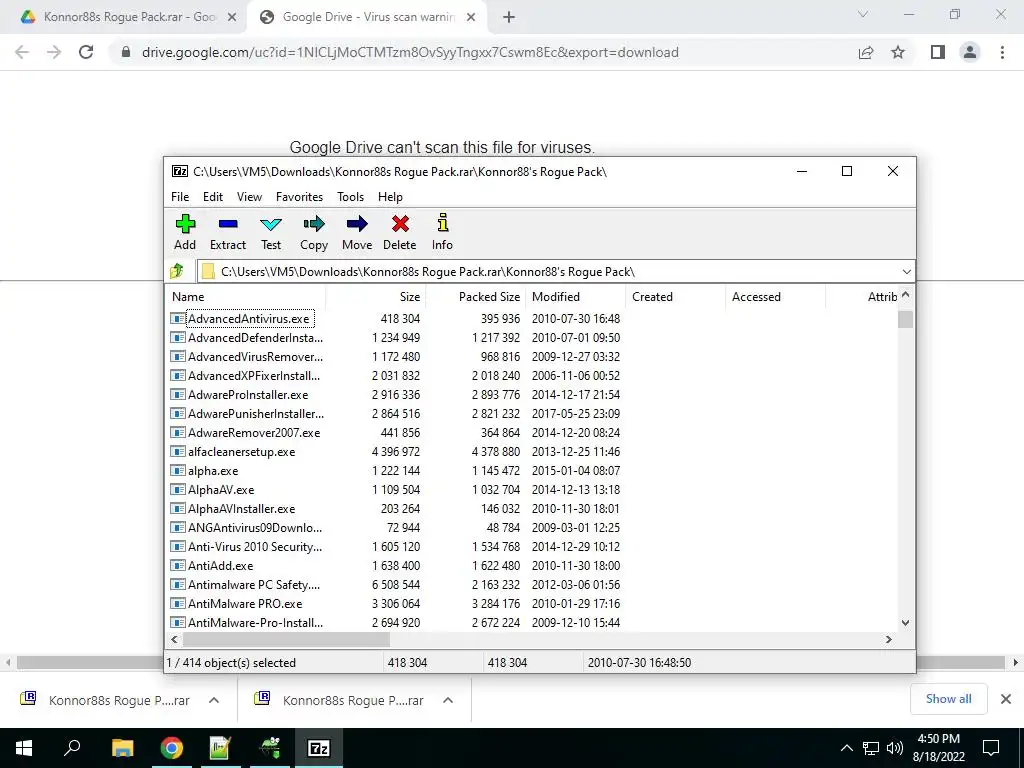Select alfacleanersetup.exe file
The width and height of the screenshot is (1024, 768).
coord(241,451)
